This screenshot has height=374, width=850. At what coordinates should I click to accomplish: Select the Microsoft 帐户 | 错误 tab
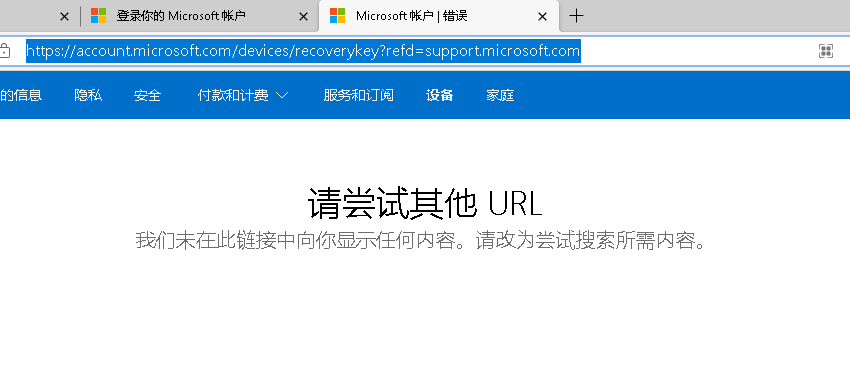439,16
